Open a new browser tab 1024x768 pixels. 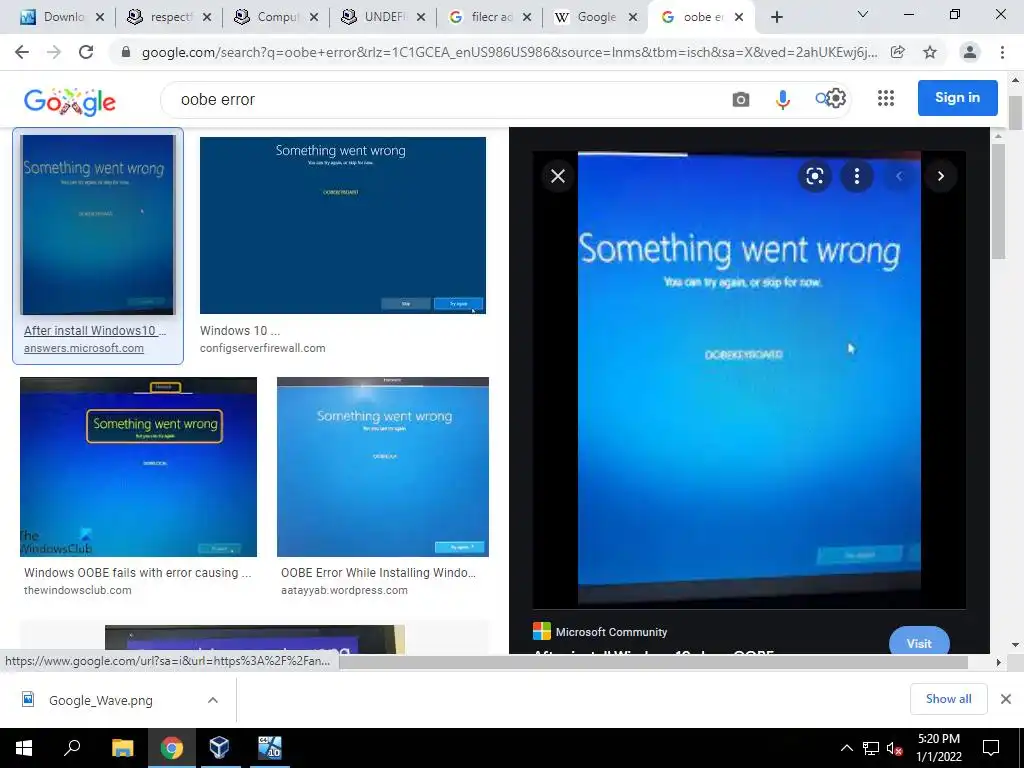[776, 17]
